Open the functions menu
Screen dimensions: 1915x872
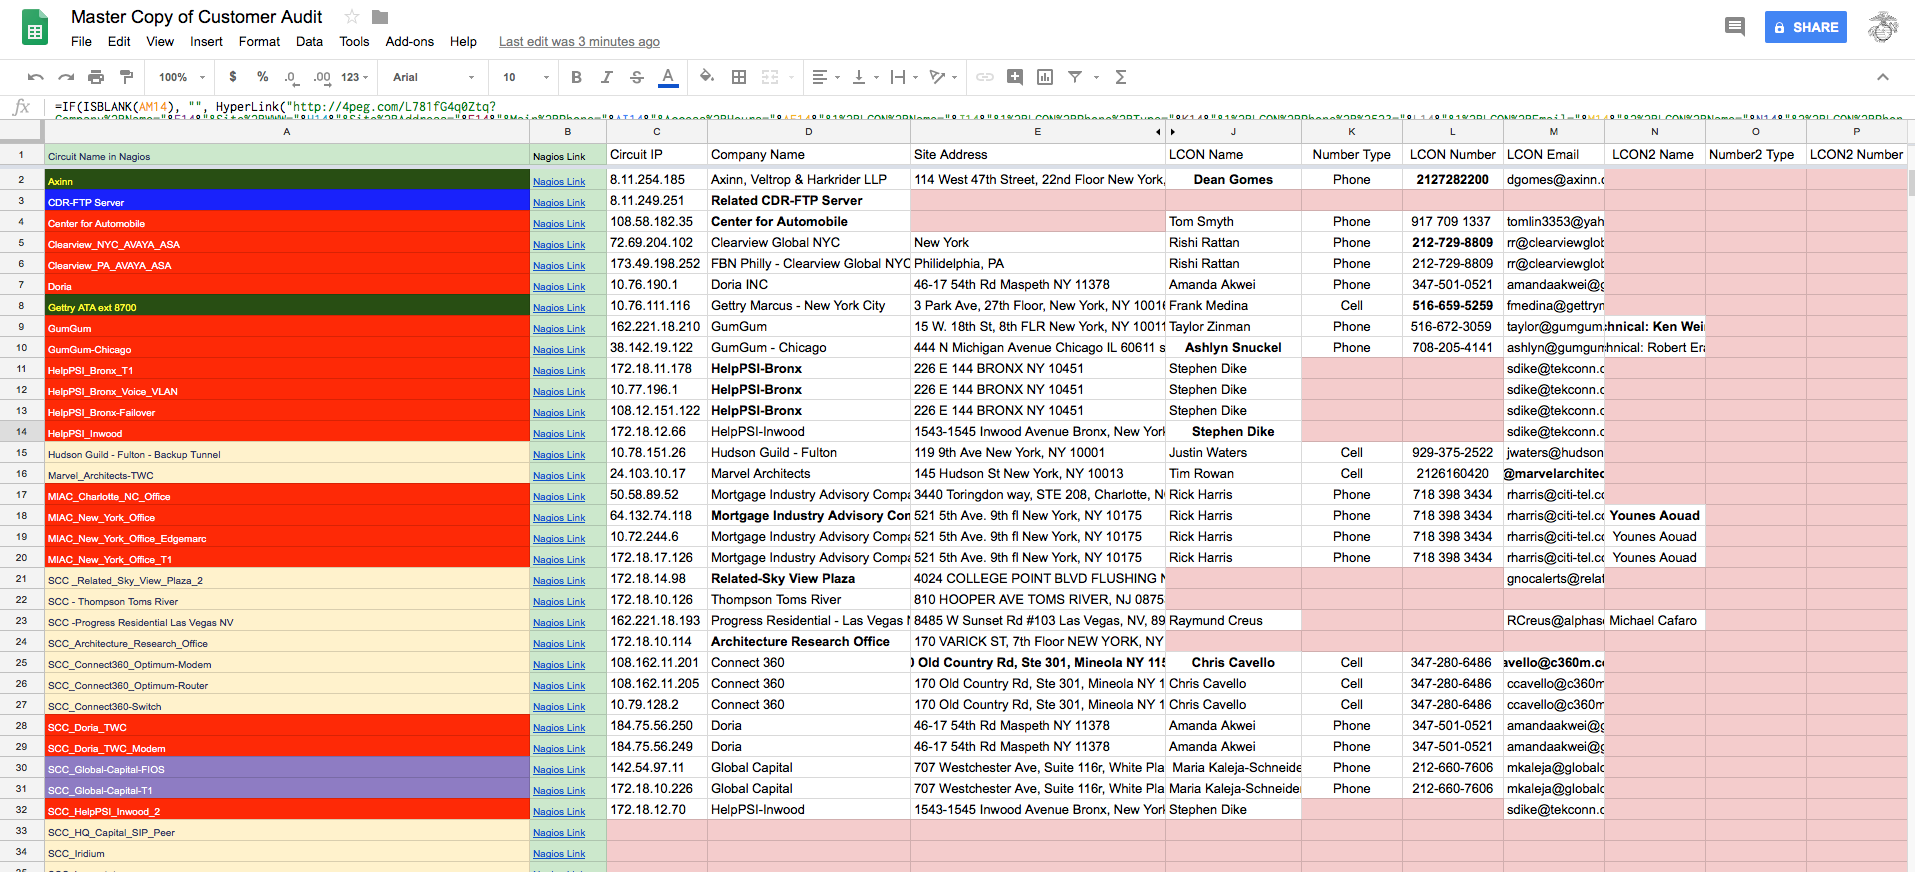[x=1121, y=77]
